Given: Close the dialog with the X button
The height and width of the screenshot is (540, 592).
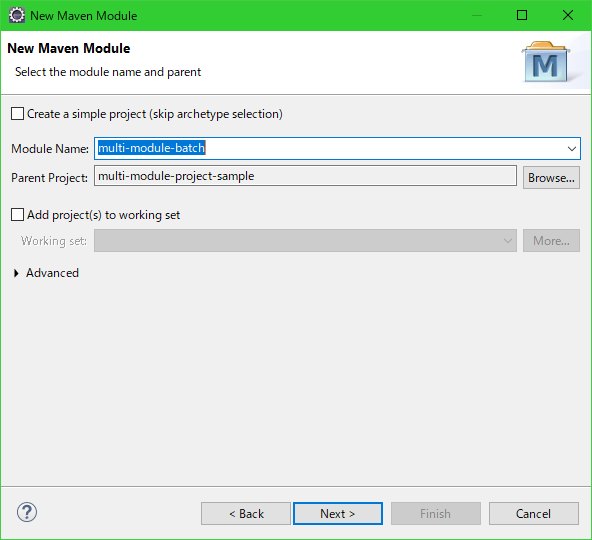Looking at the screenshot, I should pos(567,15).
